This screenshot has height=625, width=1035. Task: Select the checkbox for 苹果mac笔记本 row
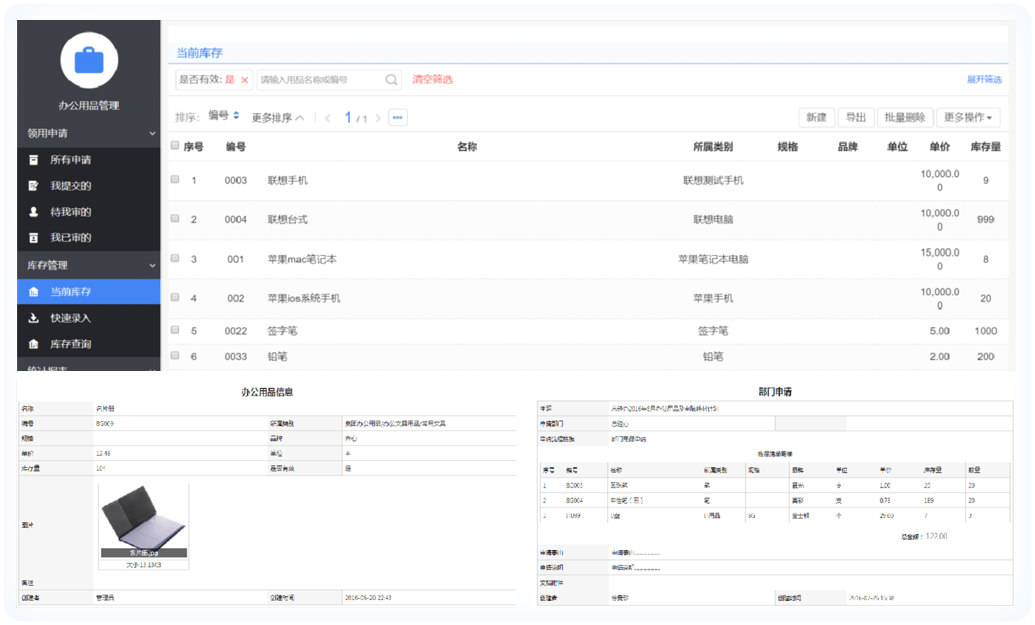click(x=174, y=258)
